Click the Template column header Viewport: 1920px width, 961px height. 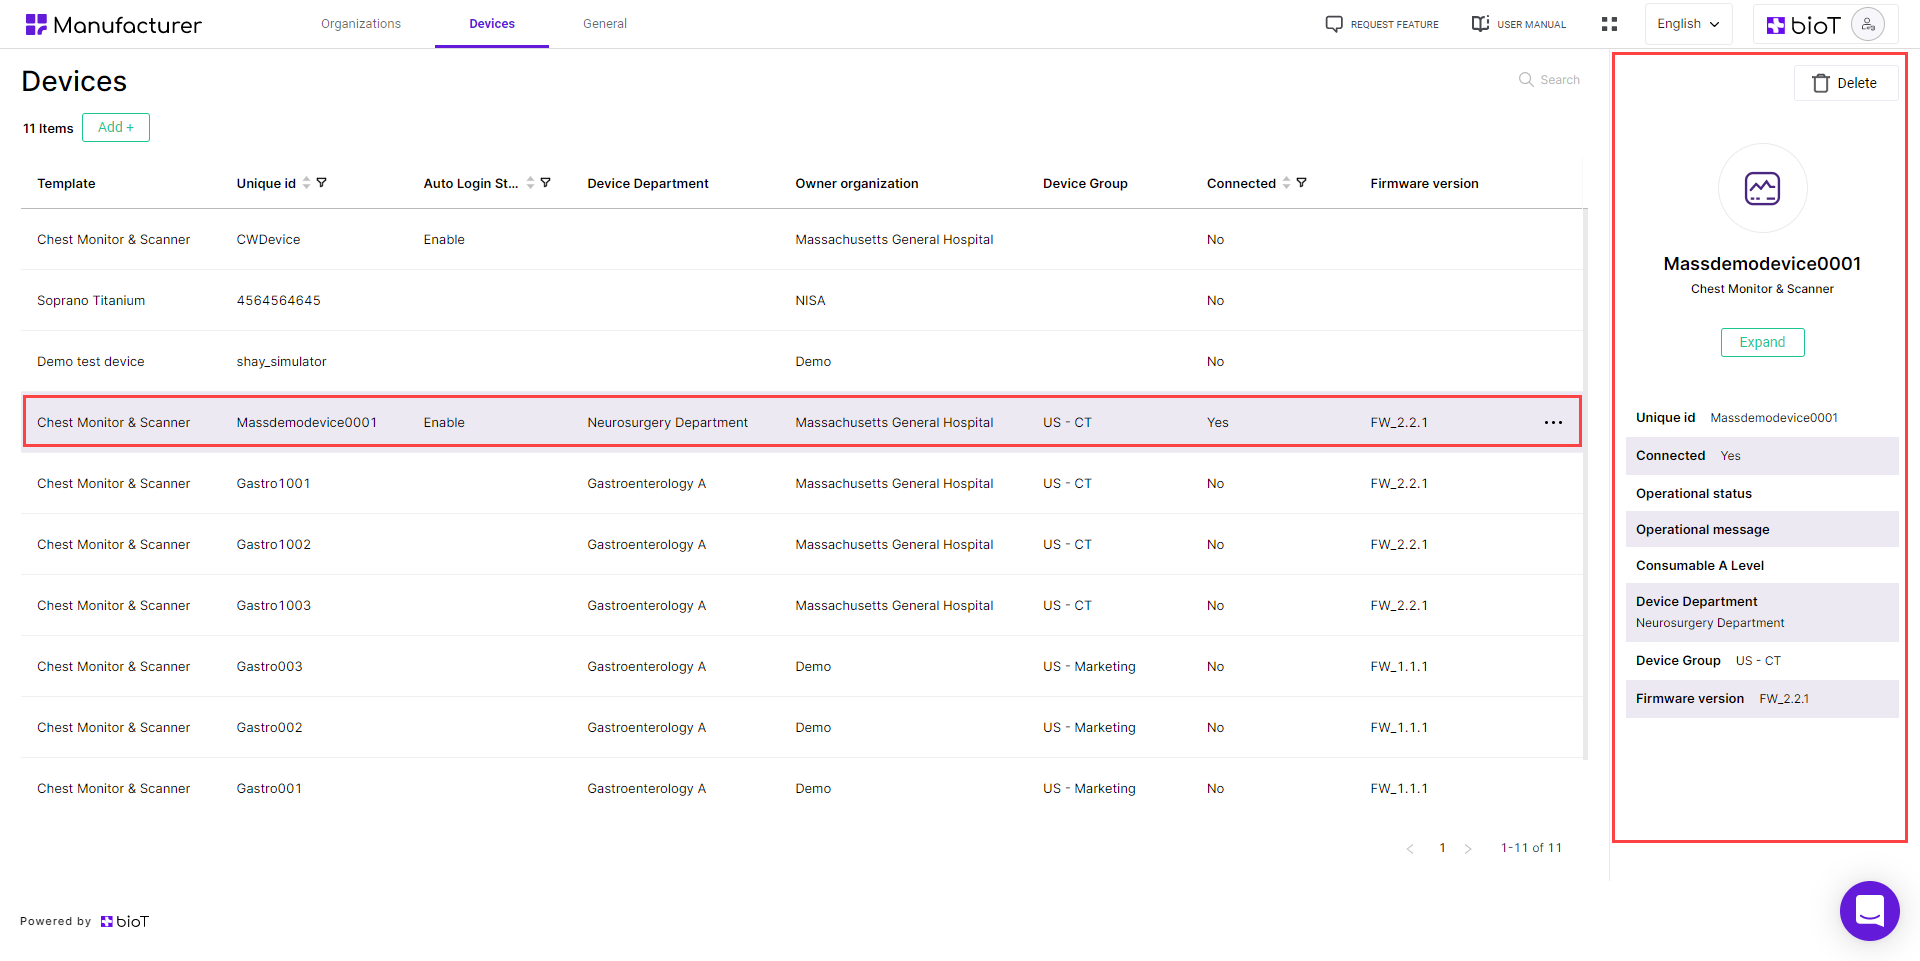point(66,183)
